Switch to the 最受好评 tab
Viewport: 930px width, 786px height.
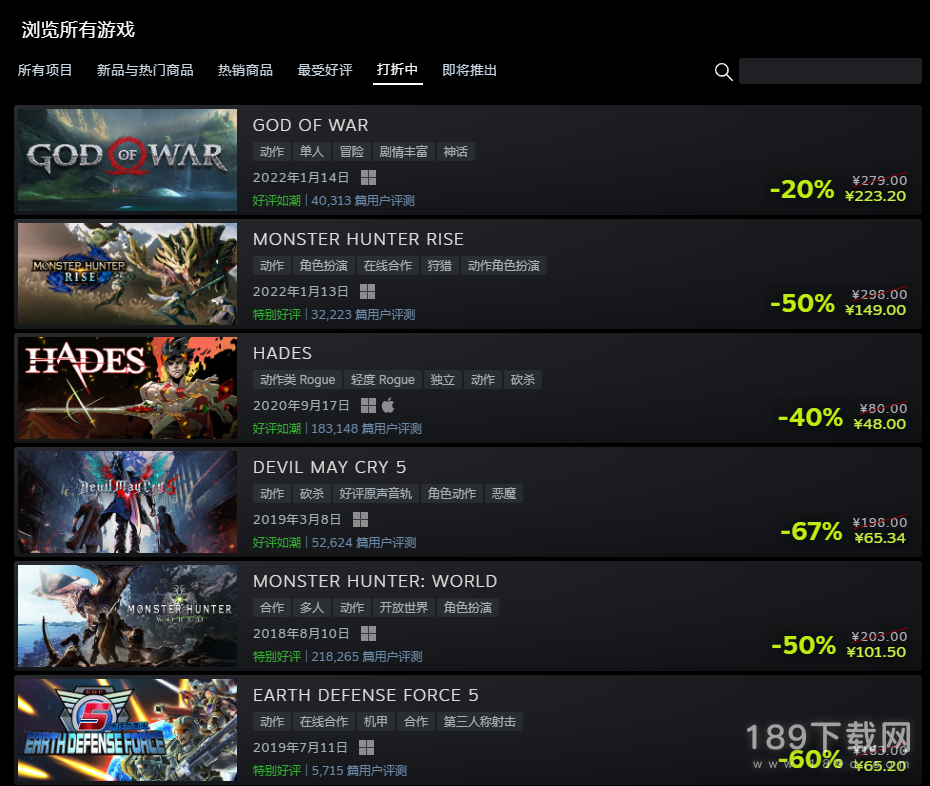pos(325,70)
